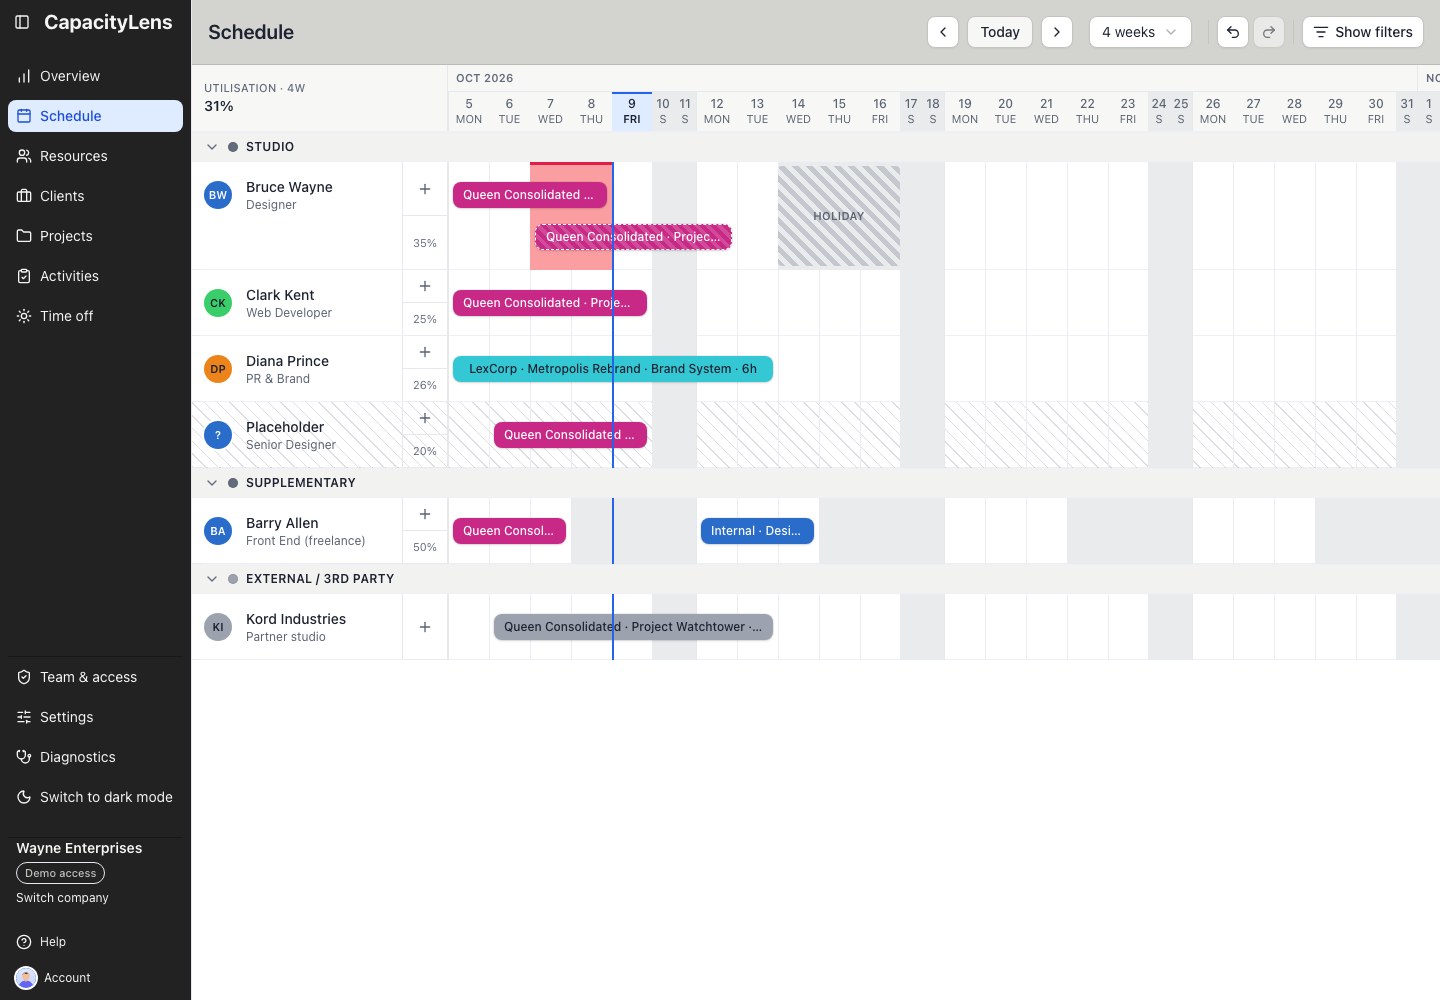Screen dimensions: 1440x1000
Task: Add allocation for Kord Industries
Action: pos(425,627)
